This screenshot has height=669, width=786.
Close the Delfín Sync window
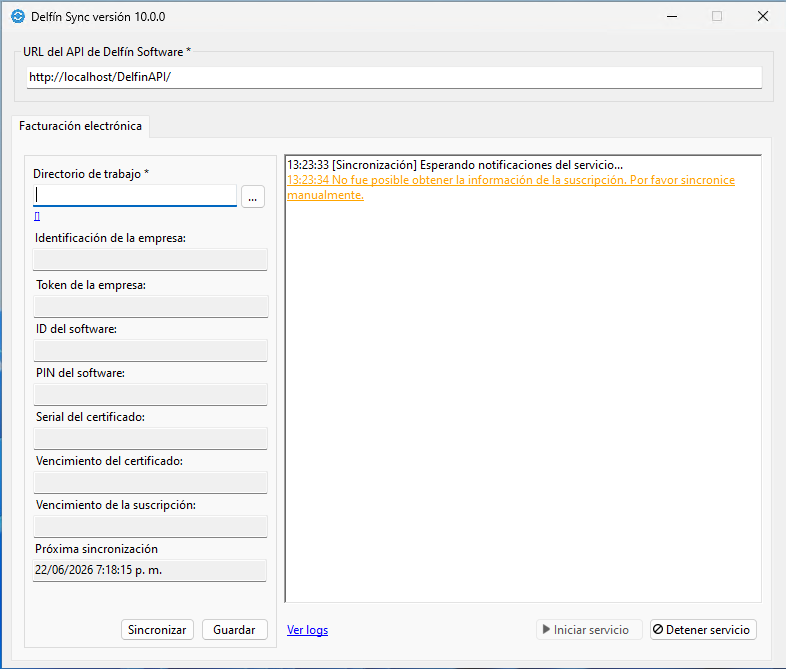(x=762, y=17)
